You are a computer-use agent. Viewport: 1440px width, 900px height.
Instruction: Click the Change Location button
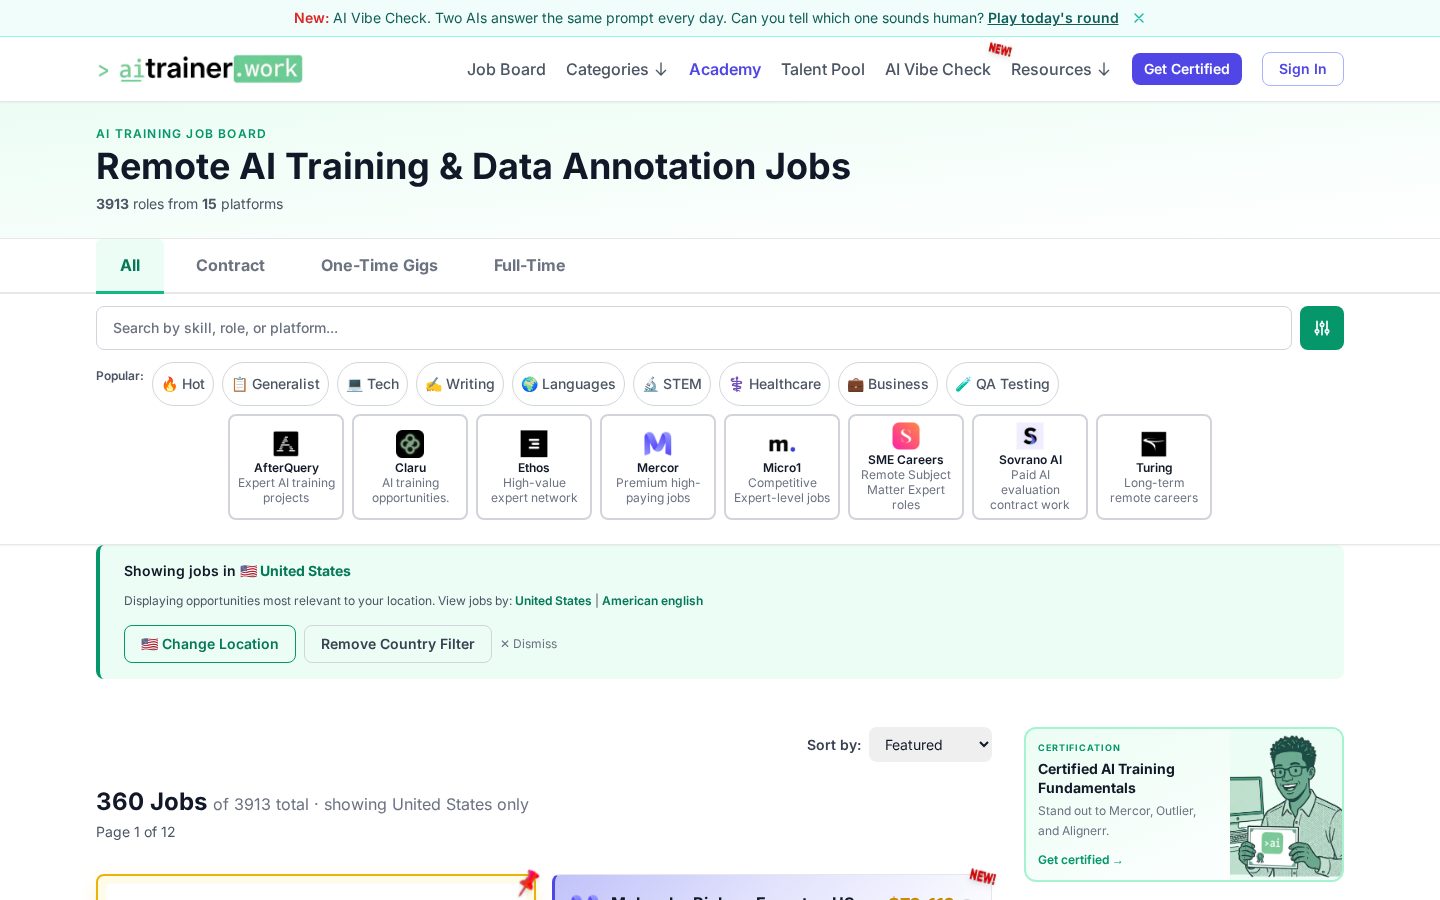point(210,644)
